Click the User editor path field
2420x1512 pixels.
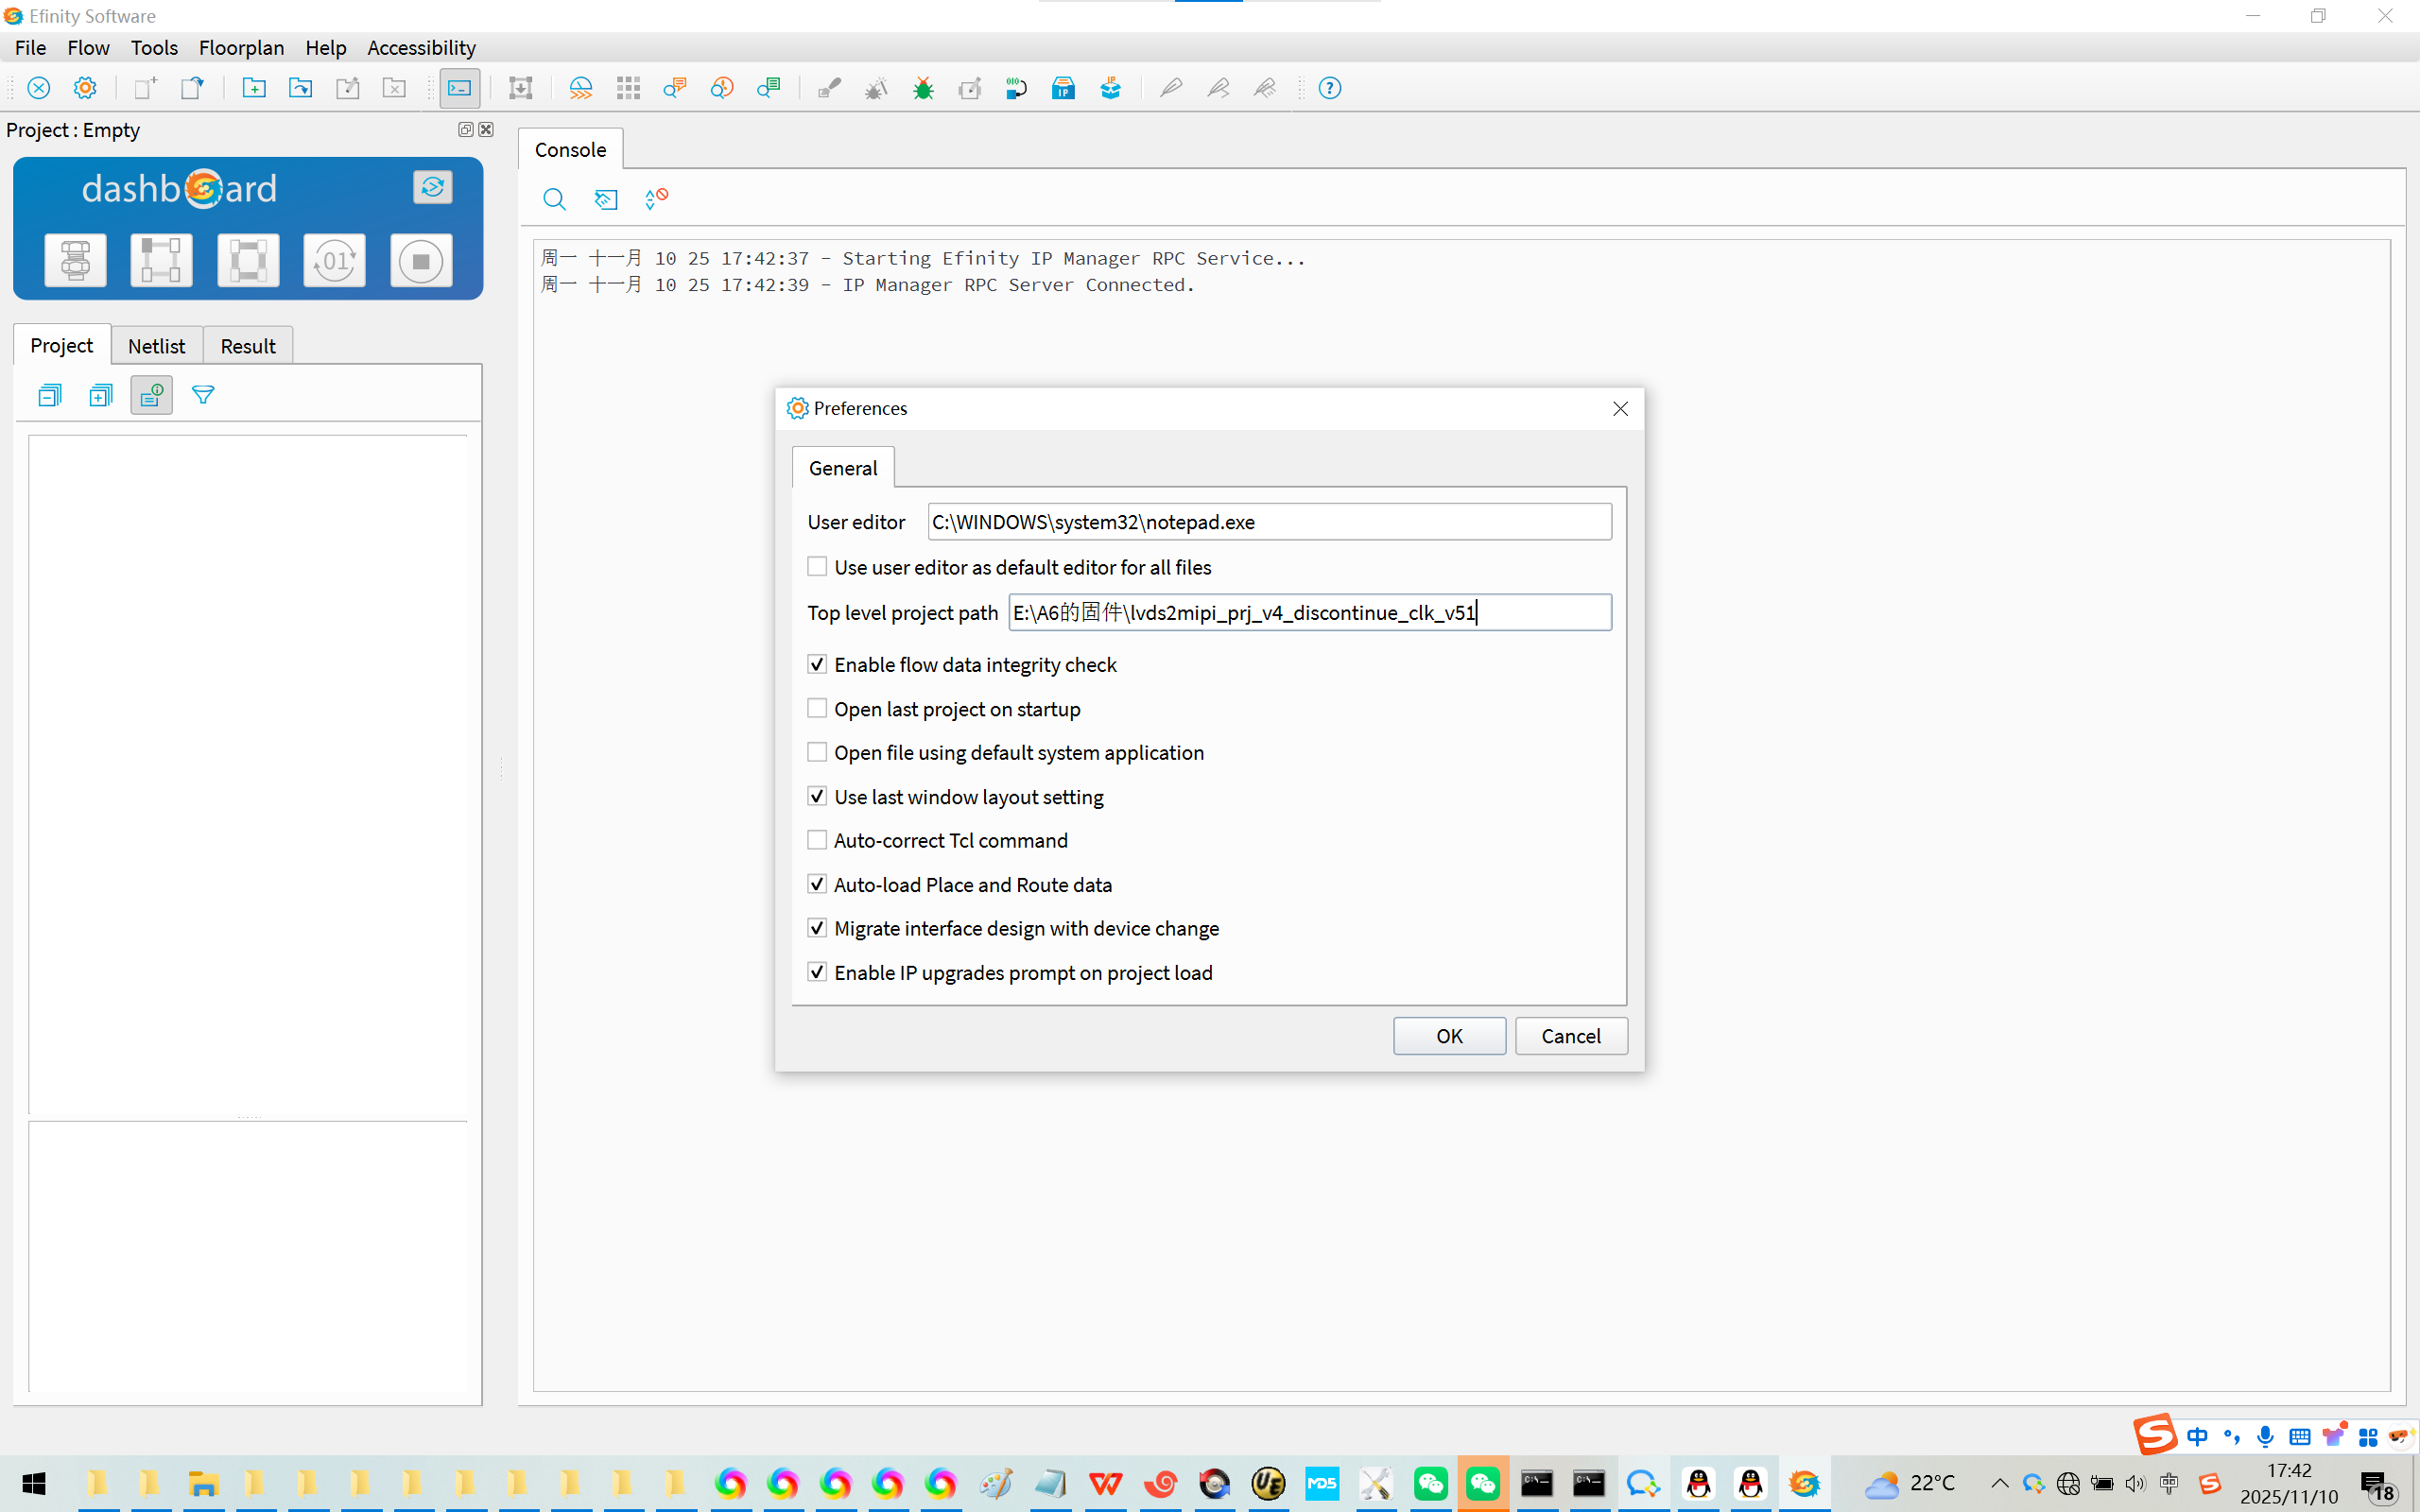(1268, 522)
